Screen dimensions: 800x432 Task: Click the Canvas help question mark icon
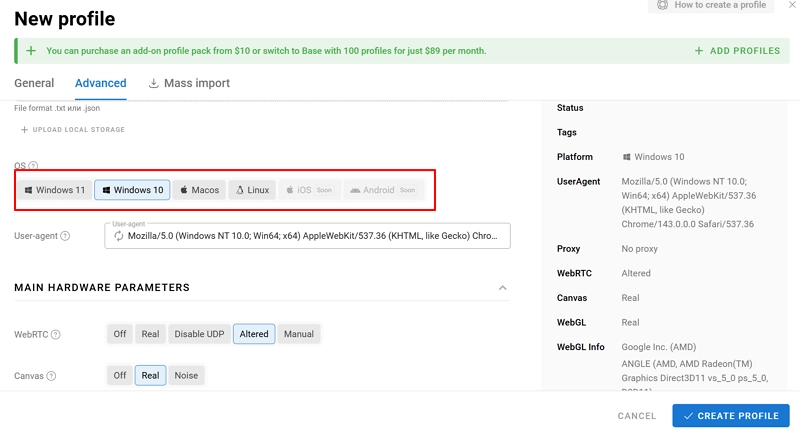[51, 376]
